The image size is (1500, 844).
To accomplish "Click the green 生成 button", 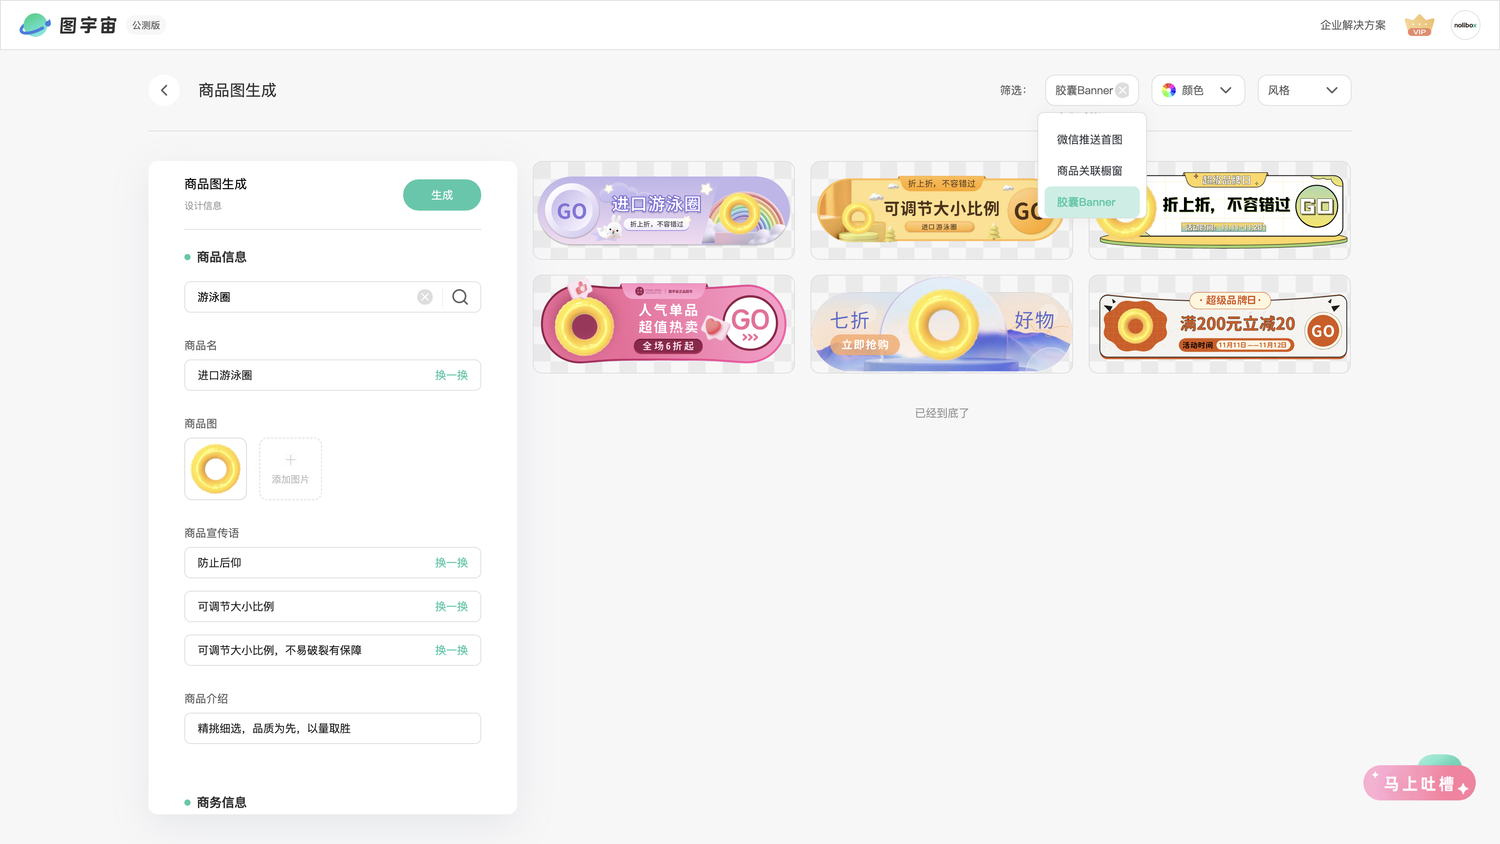I will click(x=442, y=195).
